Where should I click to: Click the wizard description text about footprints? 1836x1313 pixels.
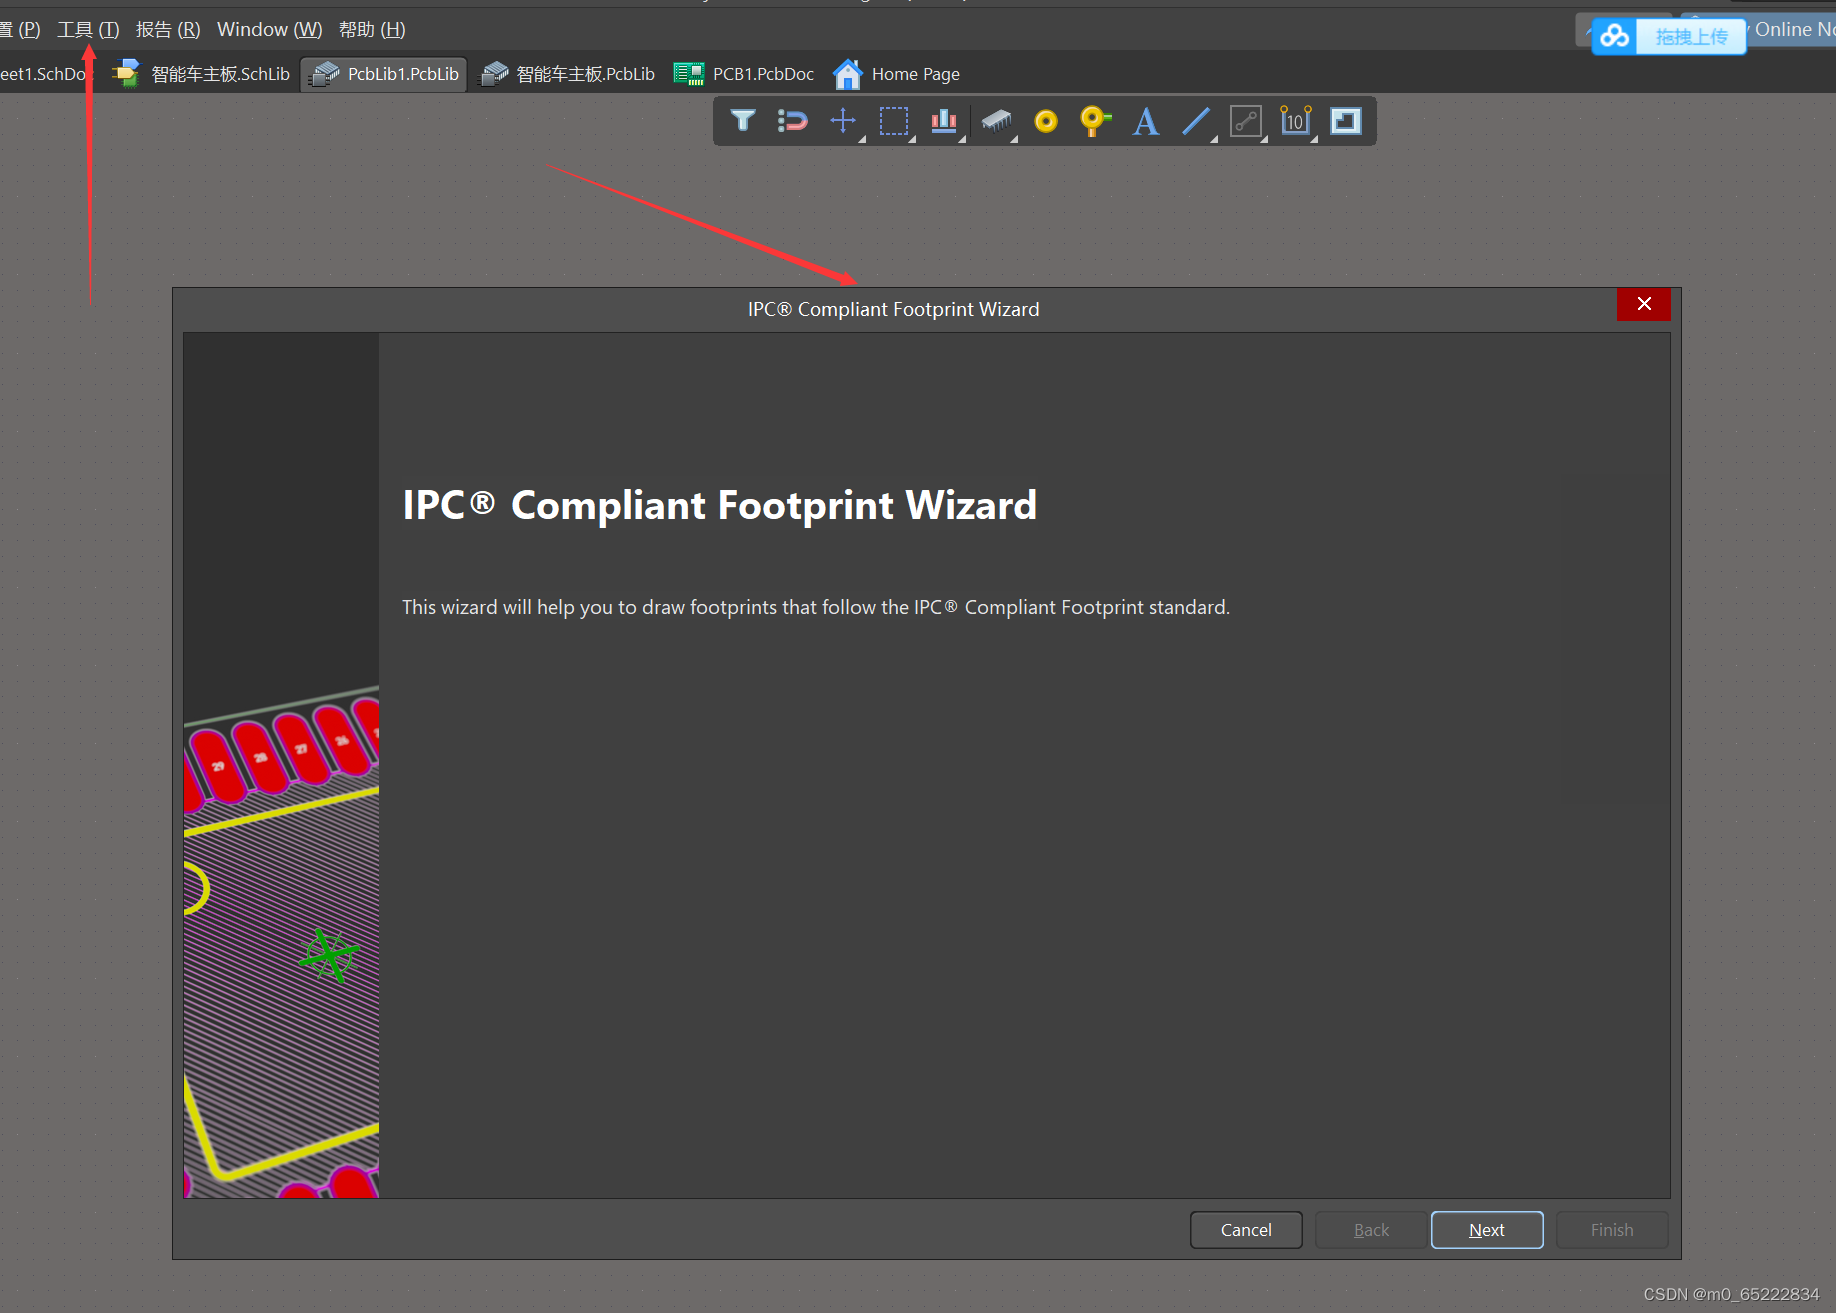pyautogui.click(x=816, y=607)
